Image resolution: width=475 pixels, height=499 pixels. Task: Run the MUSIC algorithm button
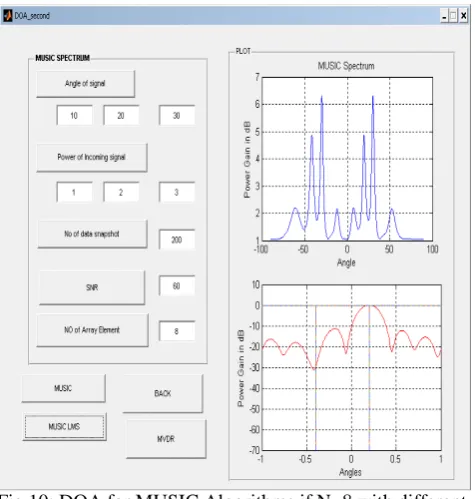point(64,388)
